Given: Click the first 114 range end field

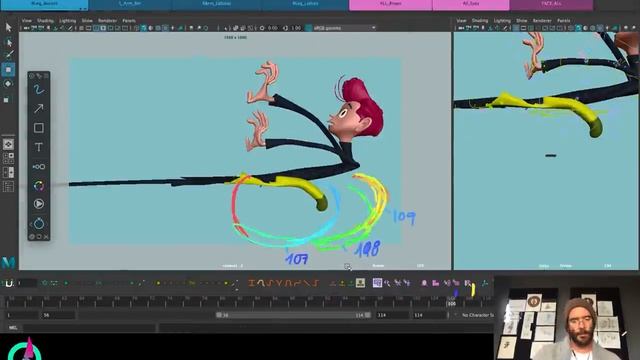Looking at the screenshot, I should coord(393,315).
